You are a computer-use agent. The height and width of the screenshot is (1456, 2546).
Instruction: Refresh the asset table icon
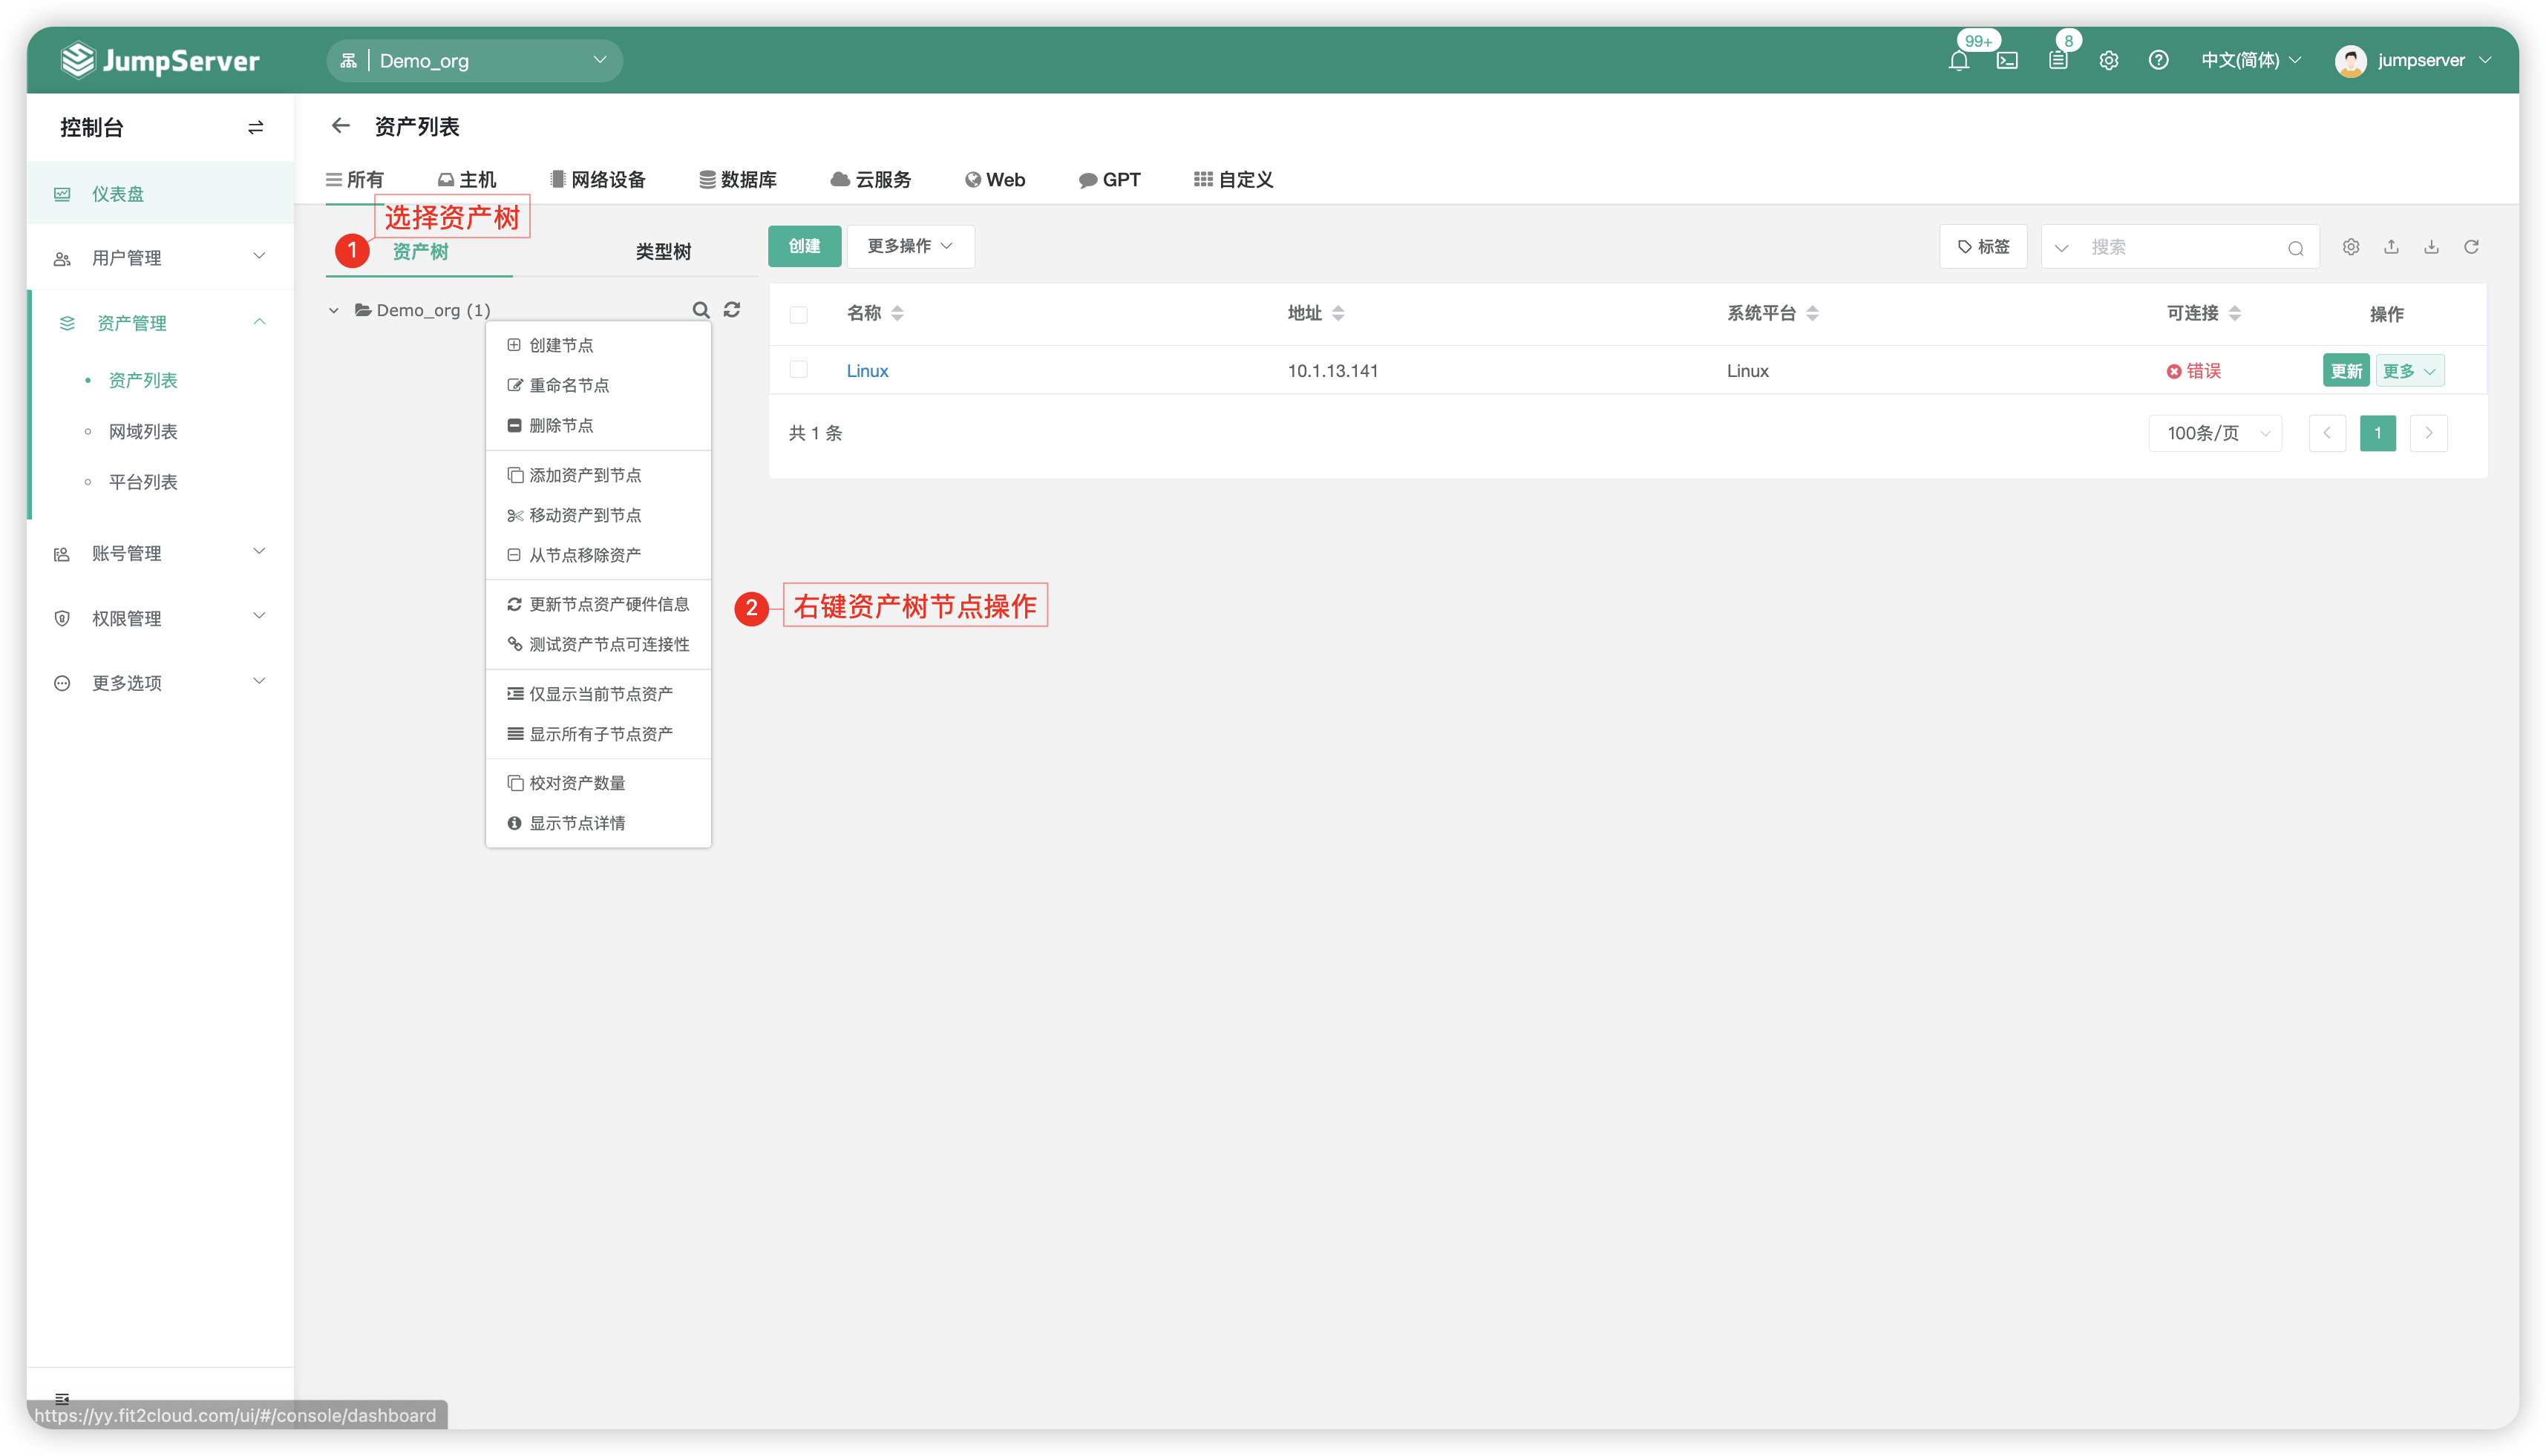coord(2471,247)
